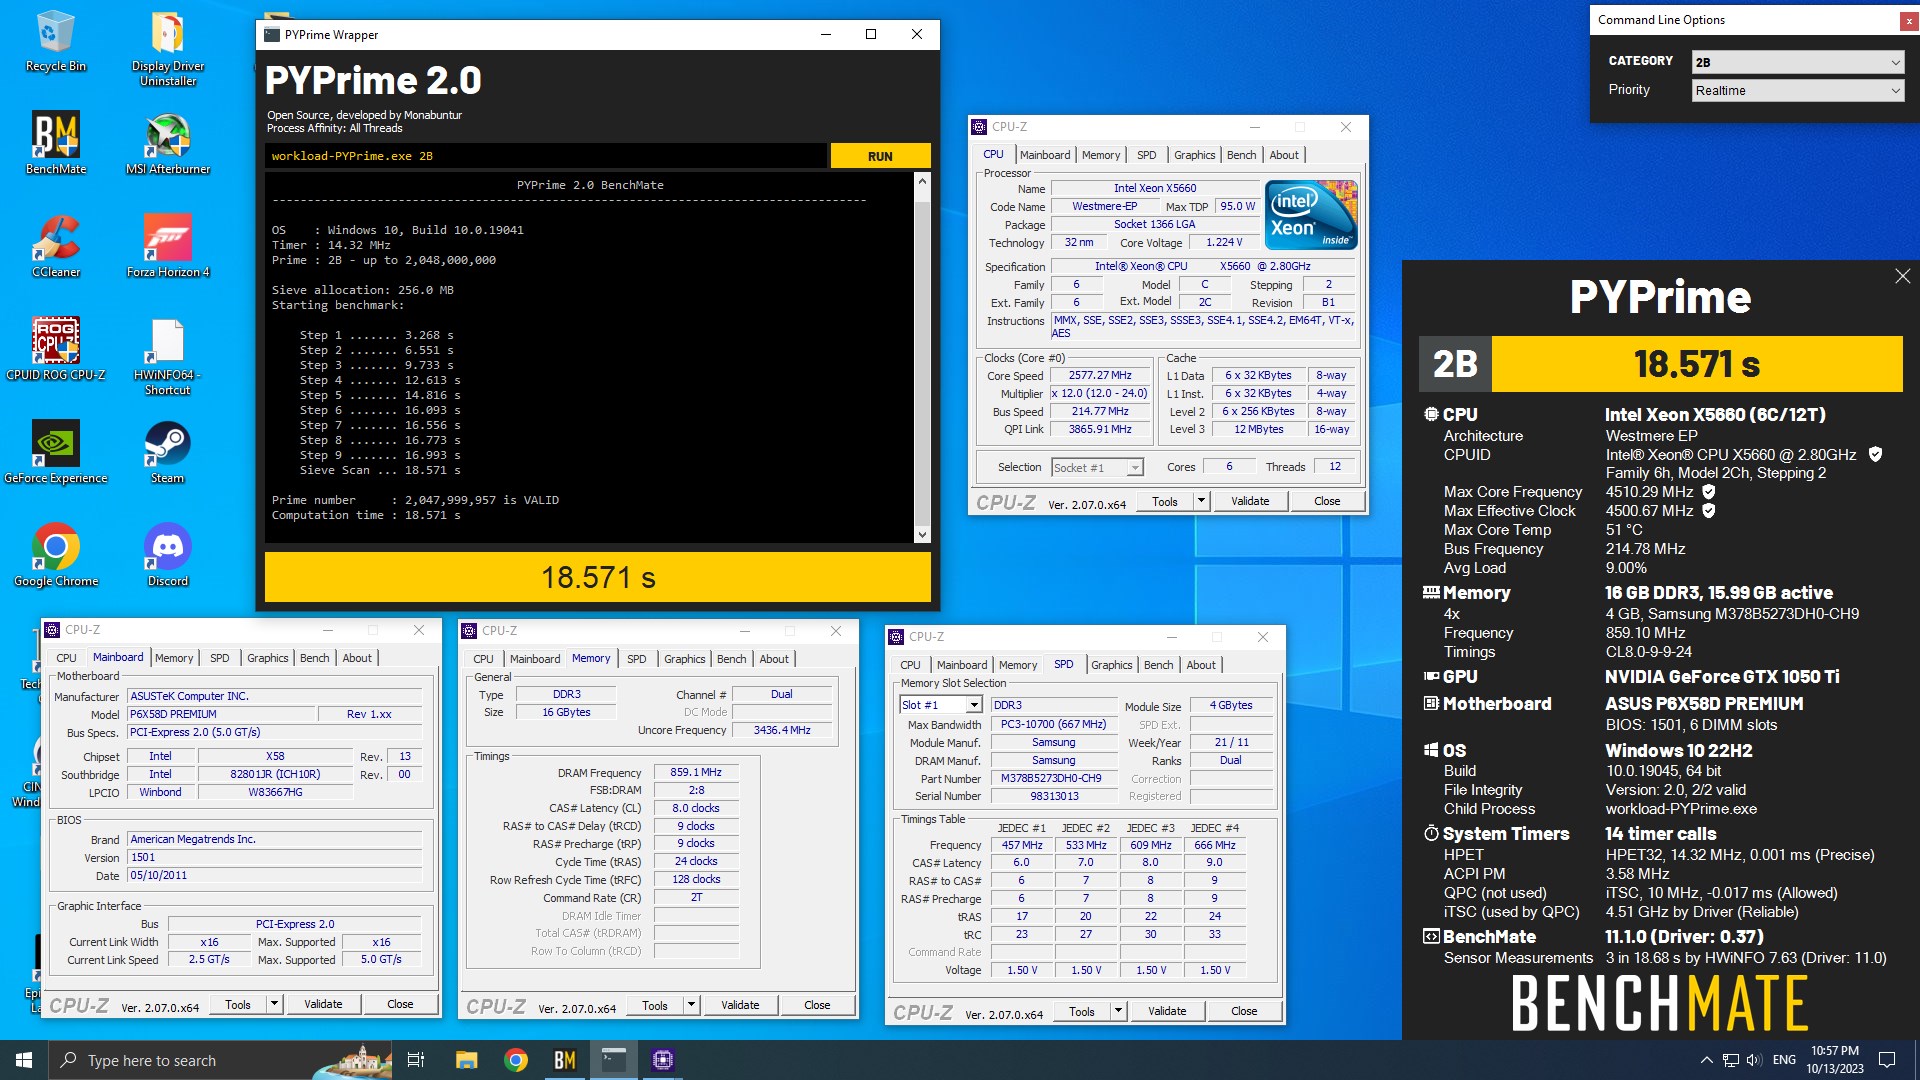Image resolution: width=1920 pixels, height=1080 pixels.
Task: Click Close in the SPD CPU-Z window
Action: point(1244,1011)
